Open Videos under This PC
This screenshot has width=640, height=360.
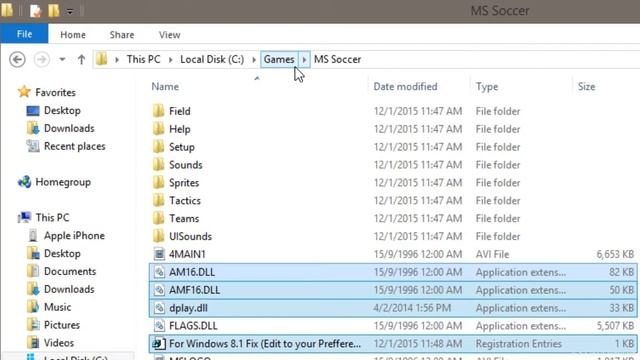(59, 343)
